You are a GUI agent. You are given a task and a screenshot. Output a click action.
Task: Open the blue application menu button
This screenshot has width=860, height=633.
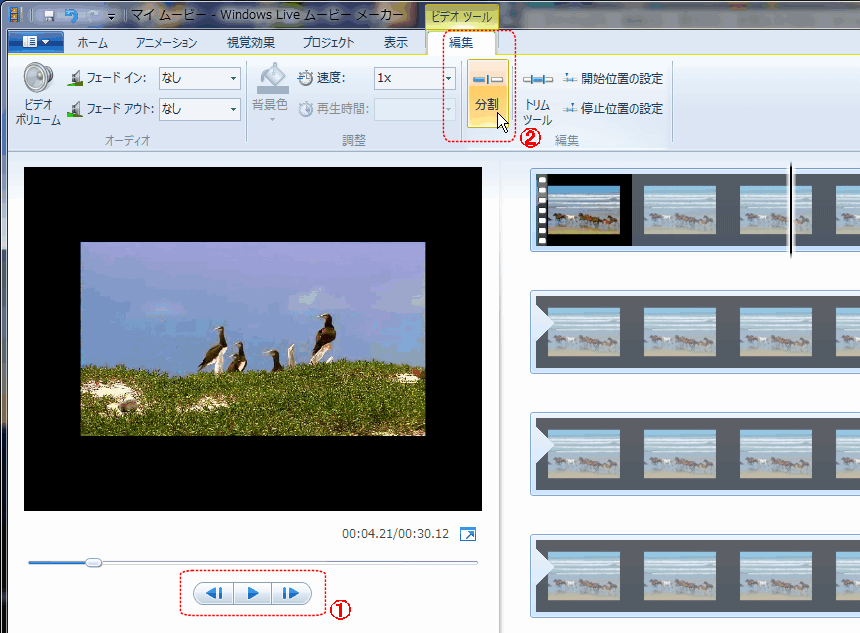[35, 42]
